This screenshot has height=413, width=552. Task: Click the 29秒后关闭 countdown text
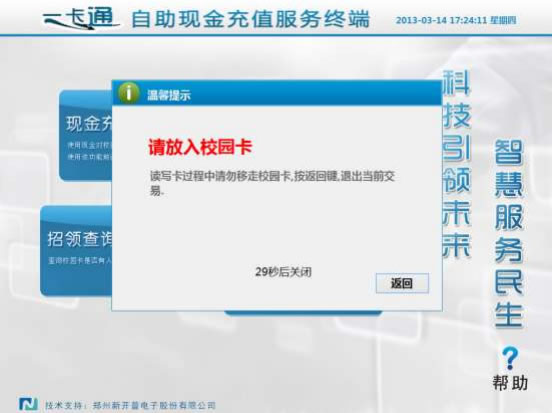[x=283, y=271]
